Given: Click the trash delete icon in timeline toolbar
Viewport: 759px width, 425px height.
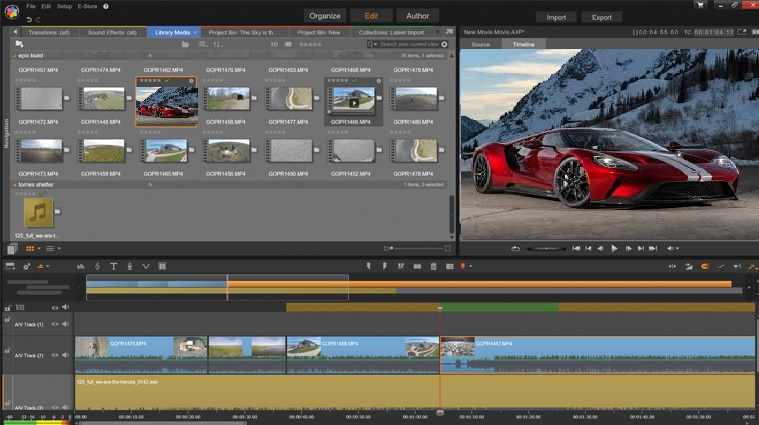Looking at the screenshot, I should tap(433, 266).
